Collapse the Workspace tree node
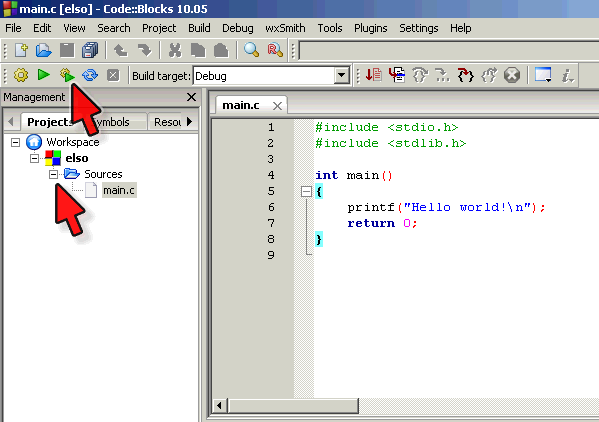Screen dimensions: 599x422 [15, 142]
